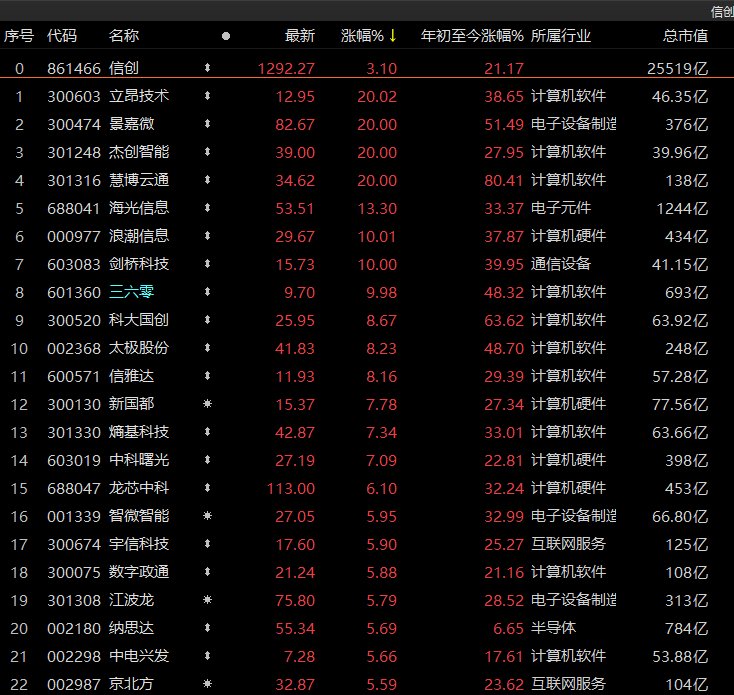This screenshot has height=695, width=734.
Task: Click the latest price 113.00
Action: (291, 489)
